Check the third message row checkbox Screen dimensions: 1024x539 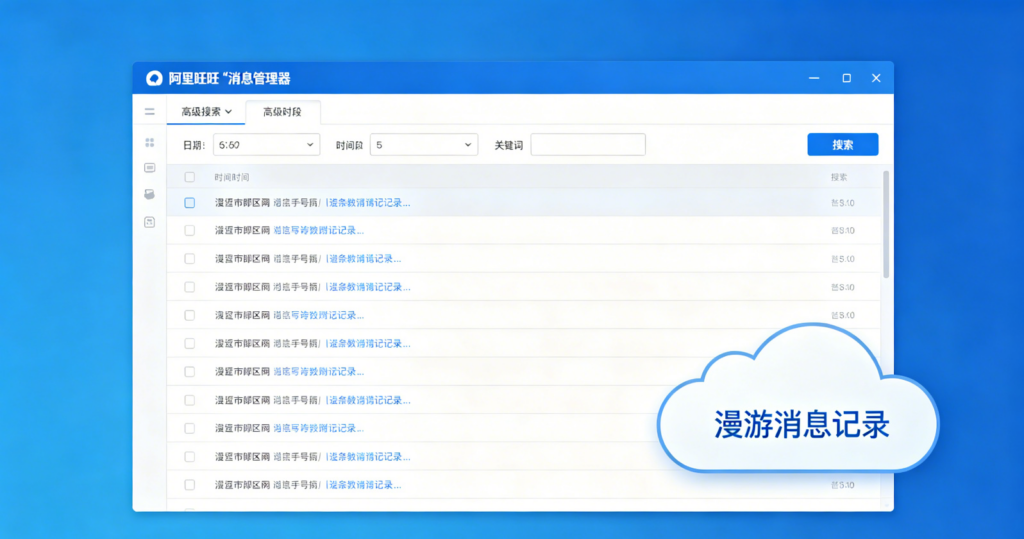(189, 259)
